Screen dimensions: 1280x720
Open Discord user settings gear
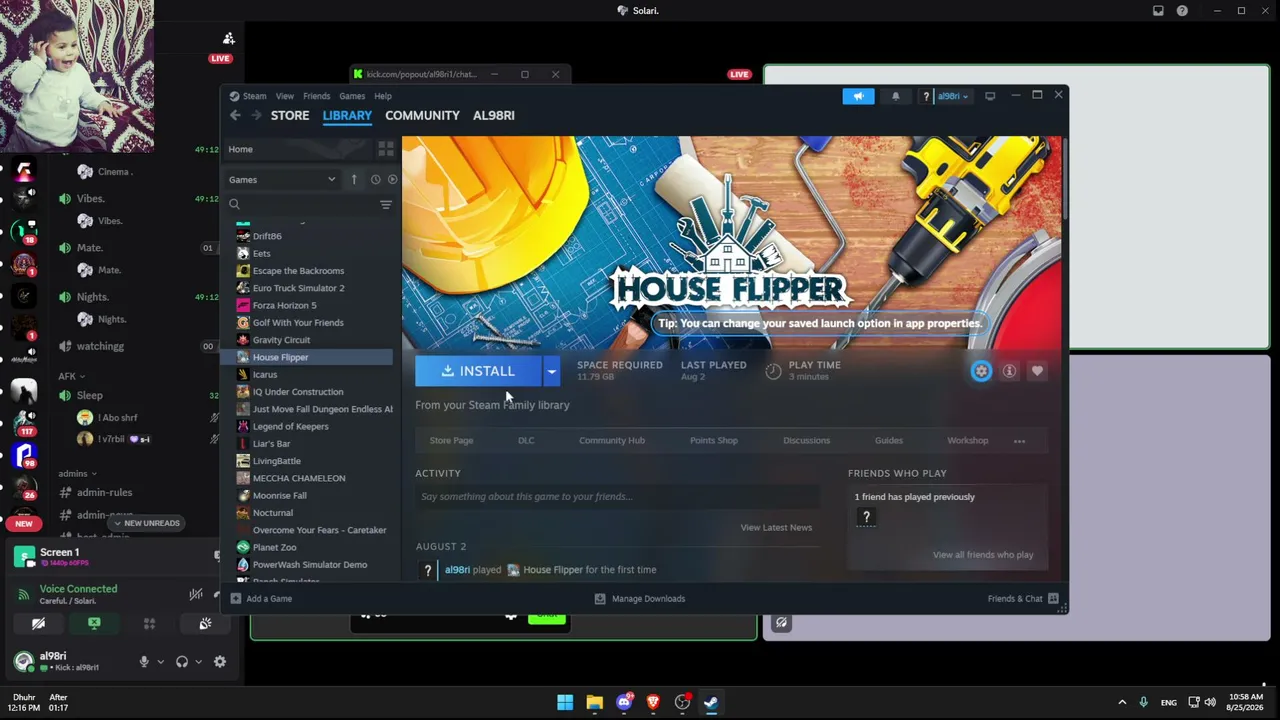pos(220,662)
